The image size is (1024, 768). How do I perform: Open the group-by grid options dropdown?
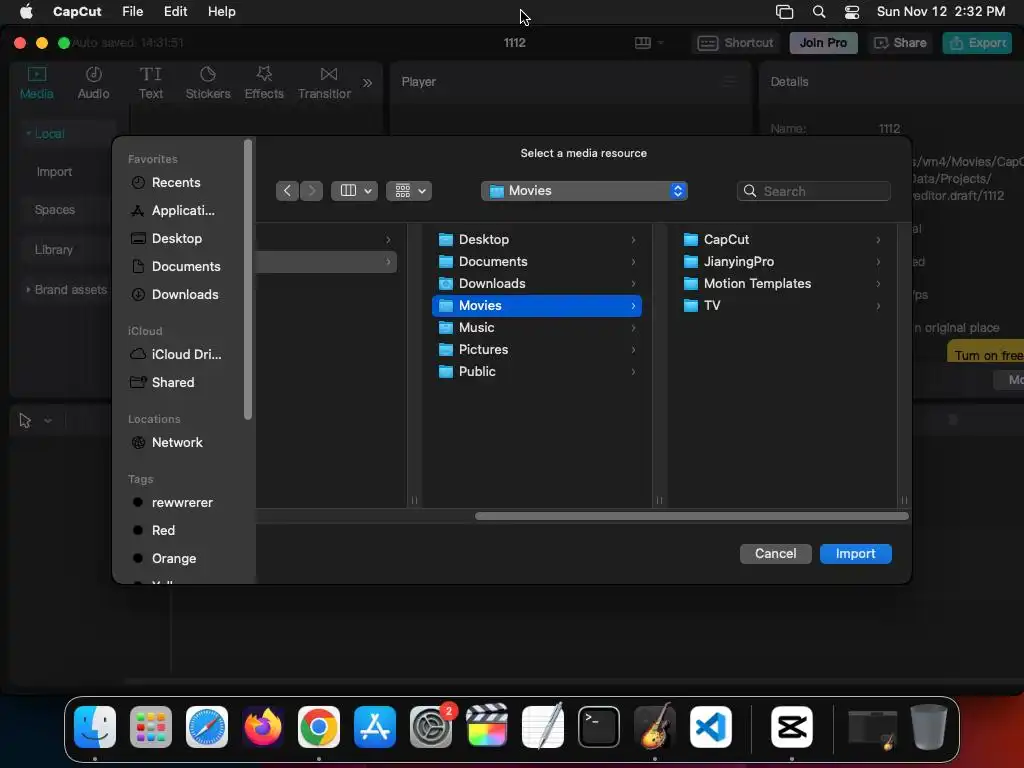[409, 191]
